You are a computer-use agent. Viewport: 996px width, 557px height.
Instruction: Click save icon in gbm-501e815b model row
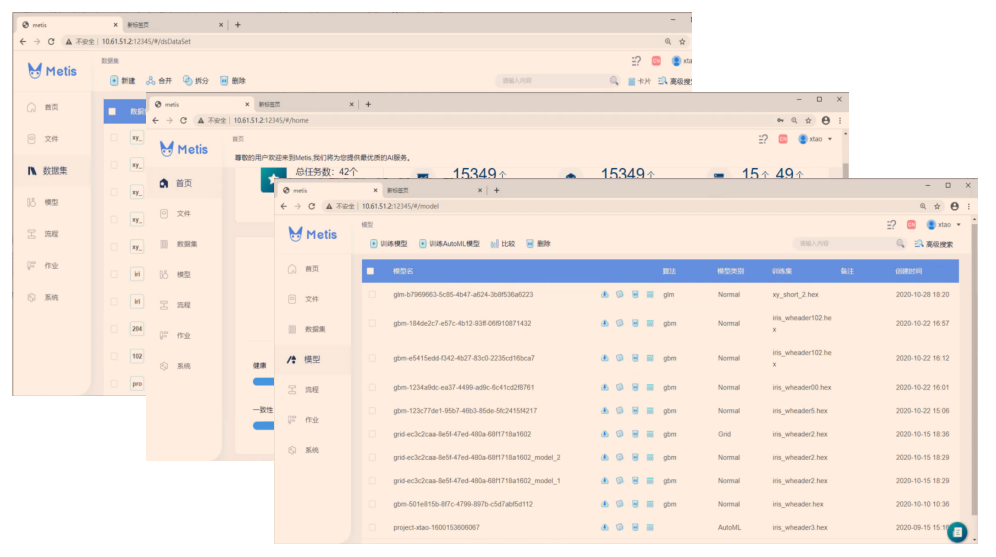click(x=635, y=504)
